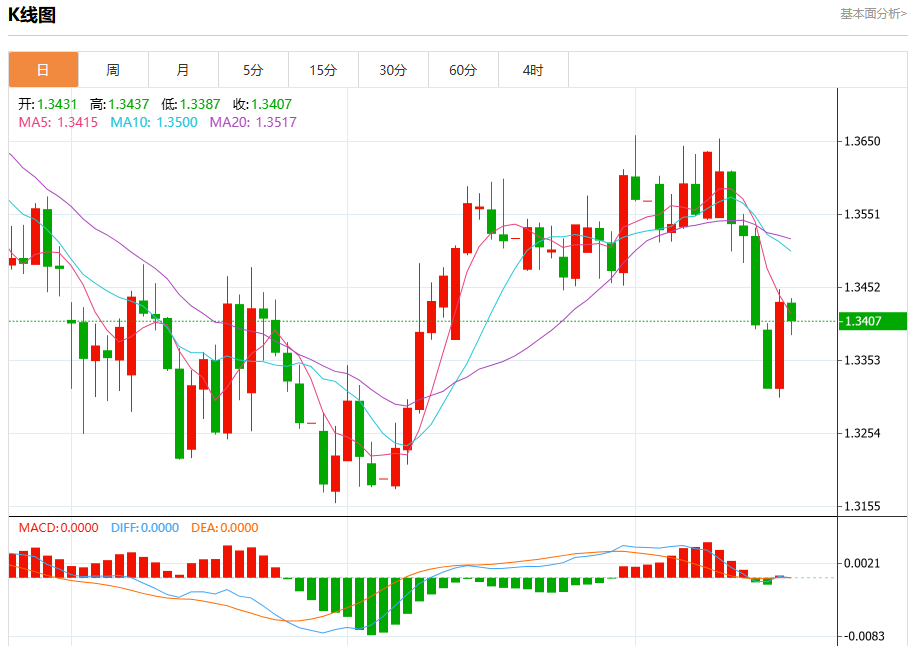Switch to the 15分 interval tab
Screen dimensions: 913x646
pos(323,70)
